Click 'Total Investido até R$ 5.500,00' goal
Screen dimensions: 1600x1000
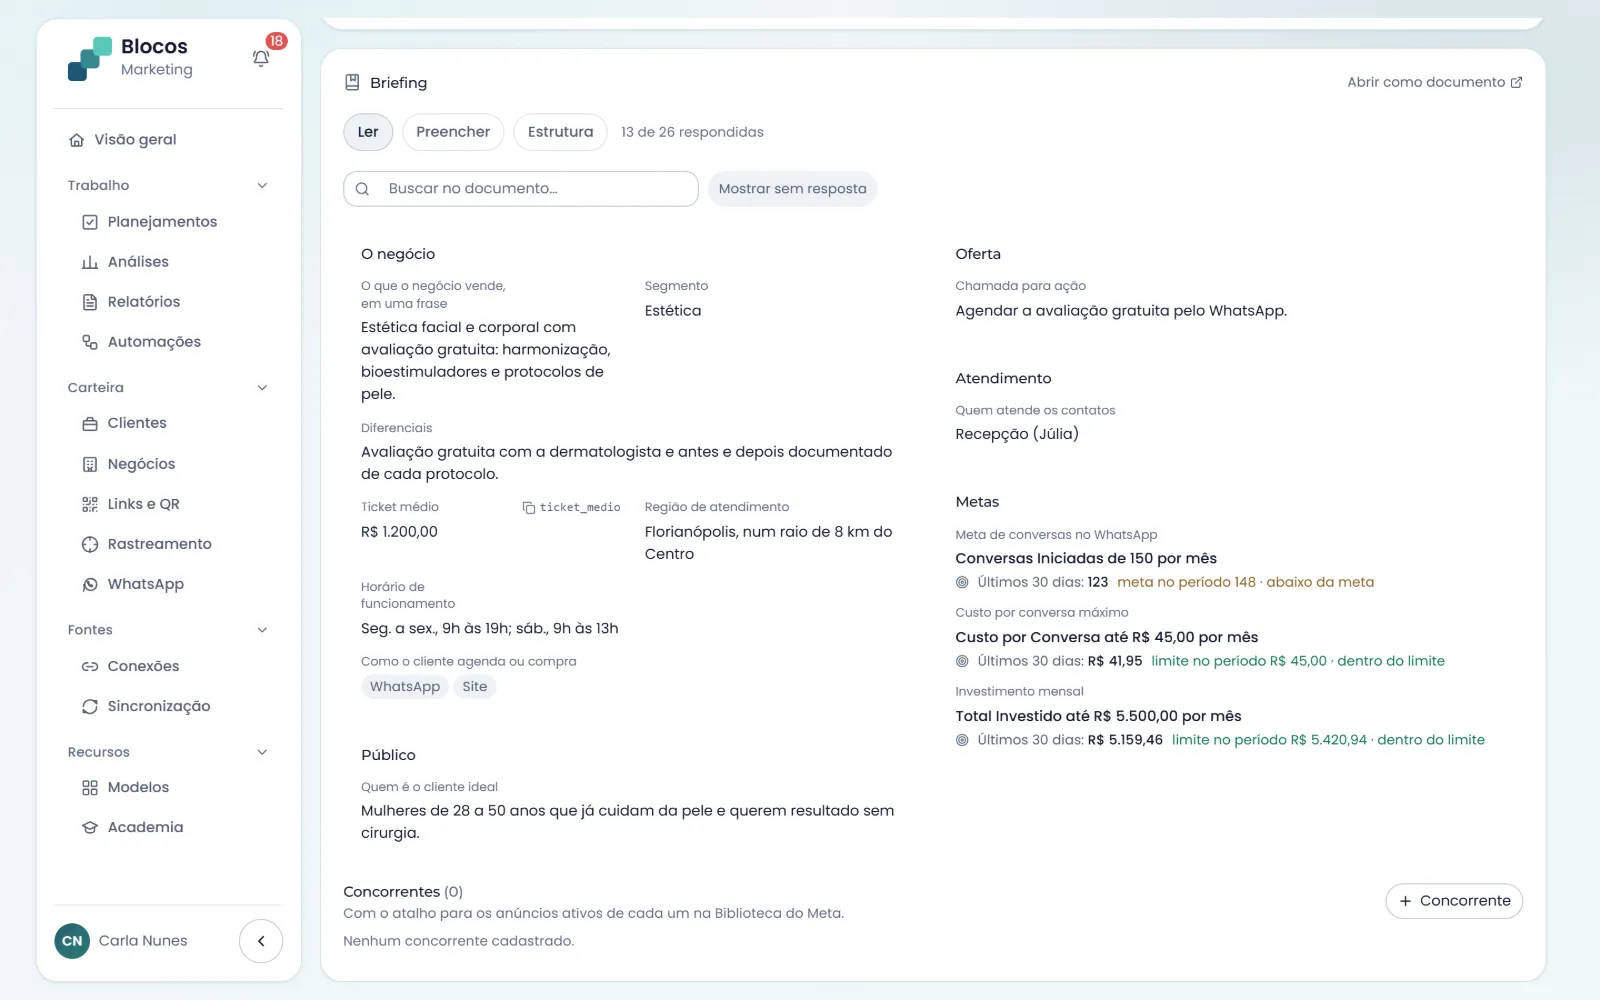1098,717
